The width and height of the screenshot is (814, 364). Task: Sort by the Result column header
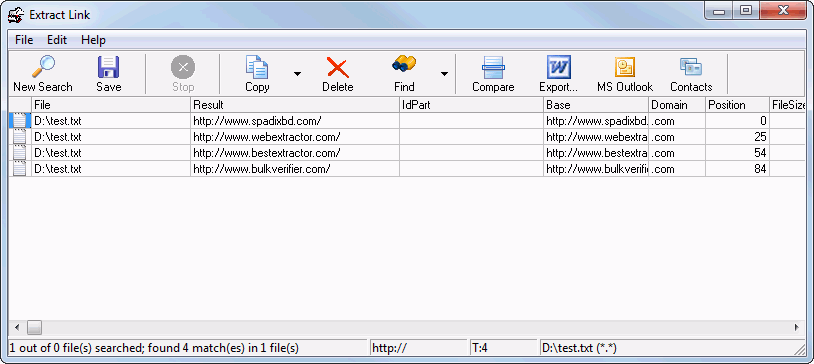295,105
